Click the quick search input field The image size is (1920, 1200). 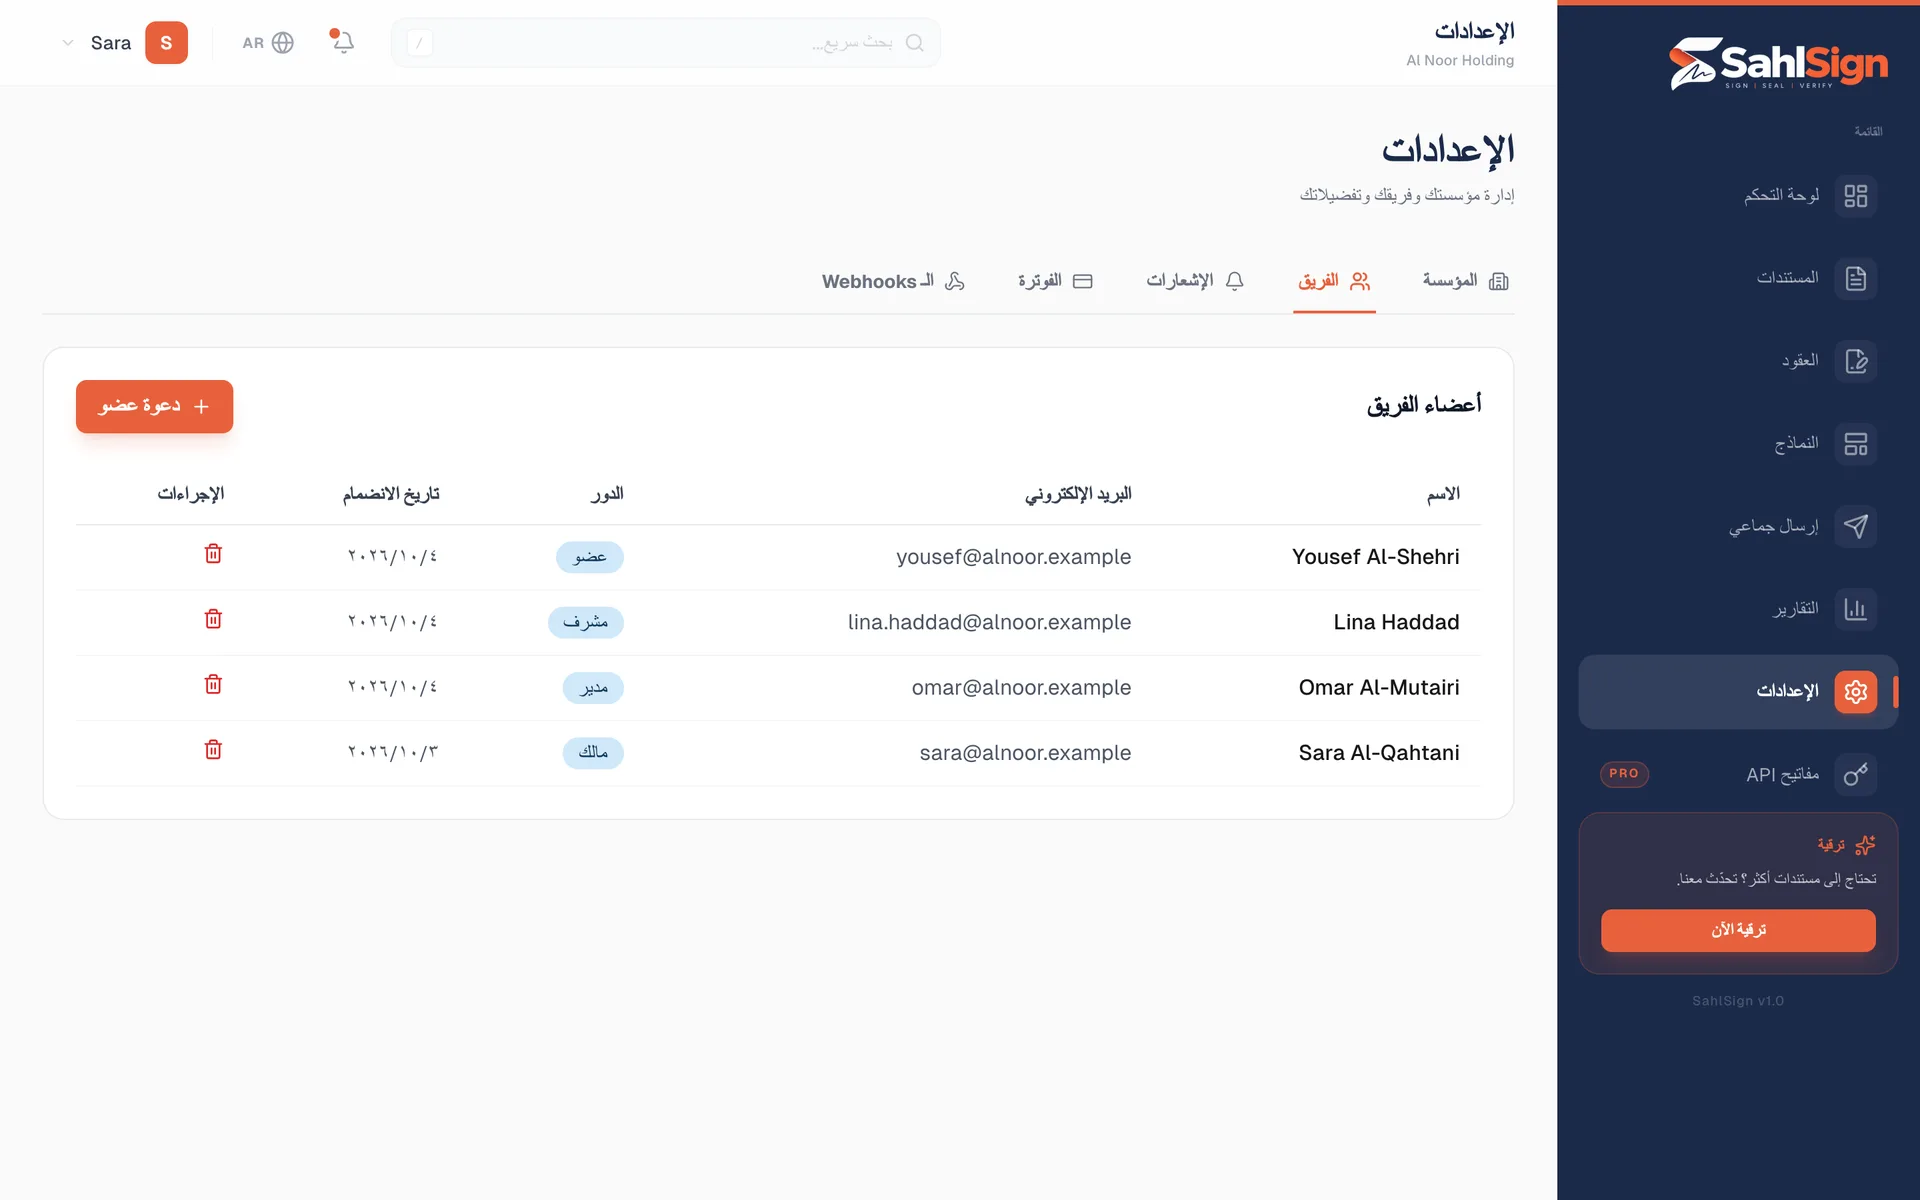pyautogui.click(x=665, y=43)
